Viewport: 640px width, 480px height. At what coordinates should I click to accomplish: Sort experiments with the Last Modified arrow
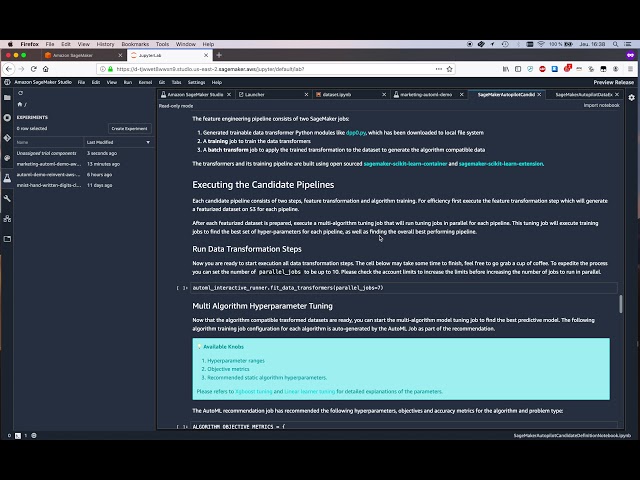point(148,142)
